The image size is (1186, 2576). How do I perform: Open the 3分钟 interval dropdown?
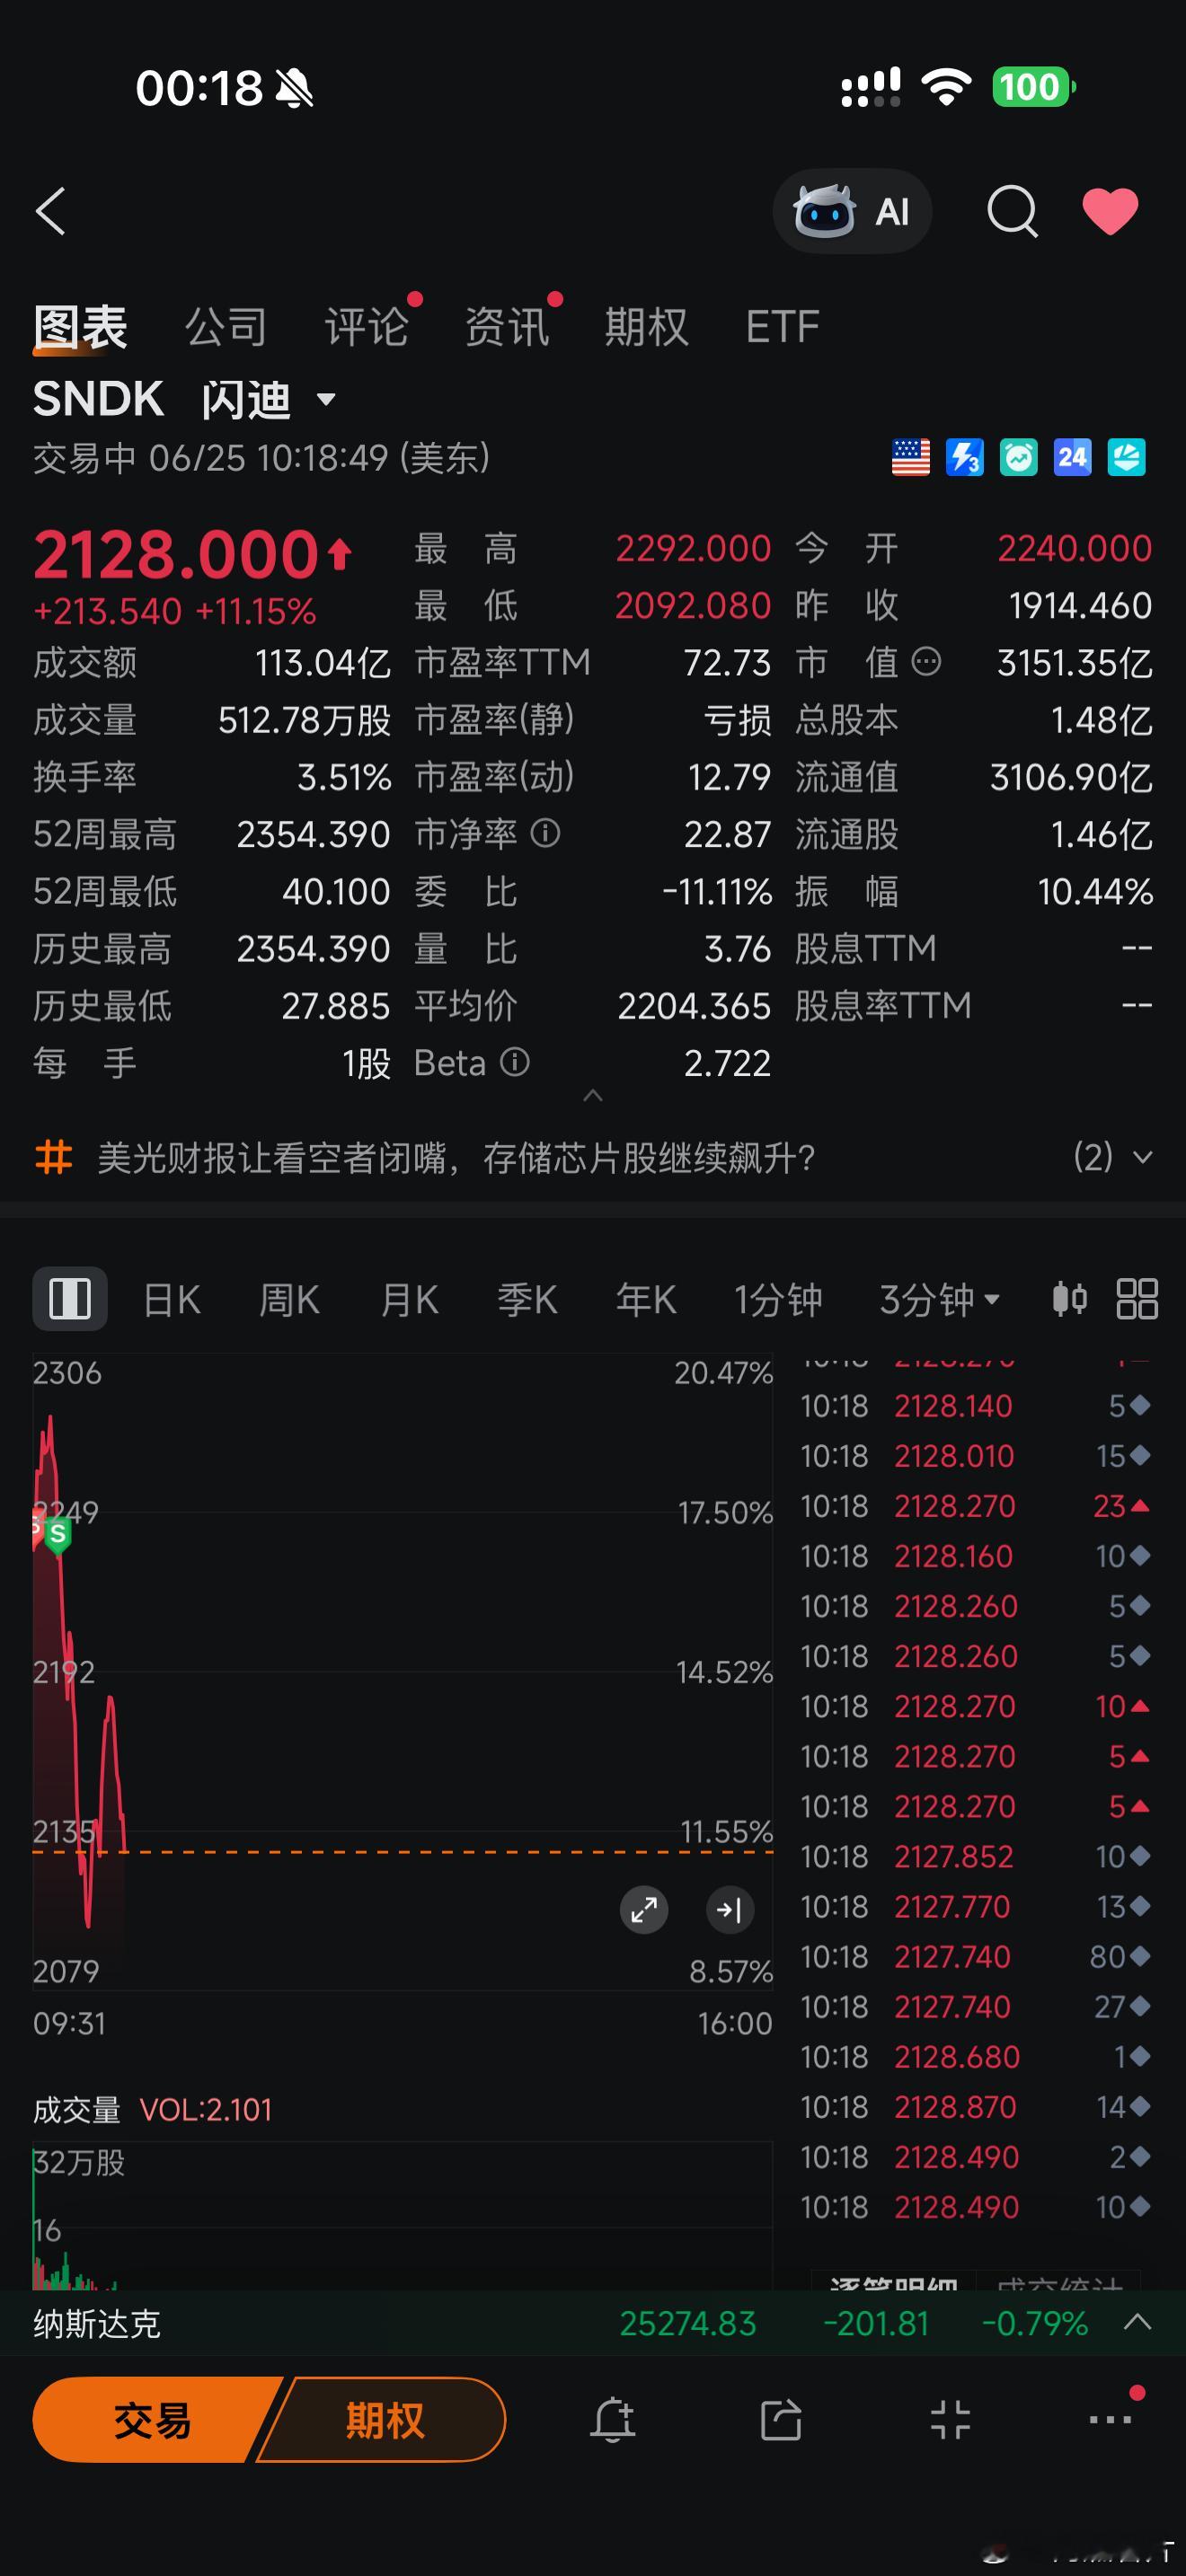tap(939, 1300)
